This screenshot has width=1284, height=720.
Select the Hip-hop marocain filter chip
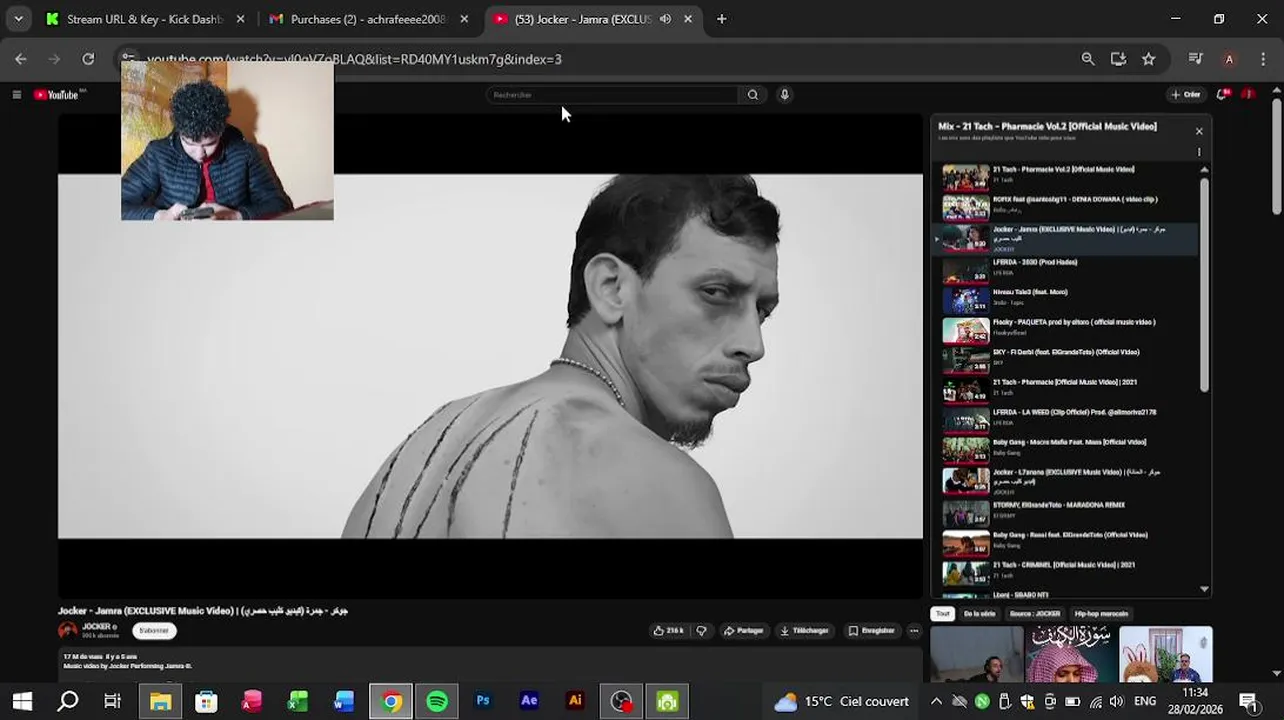coord(1101,613)
